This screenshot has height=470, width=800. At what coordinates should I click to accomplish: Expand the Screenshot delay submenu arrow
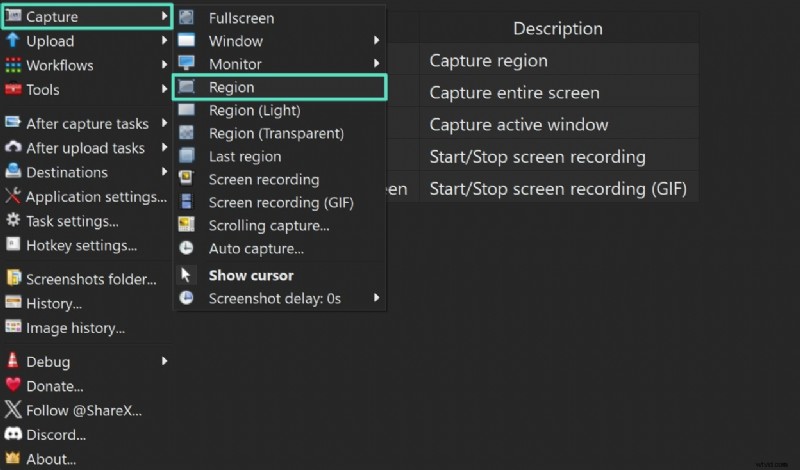tap(377, 298)
